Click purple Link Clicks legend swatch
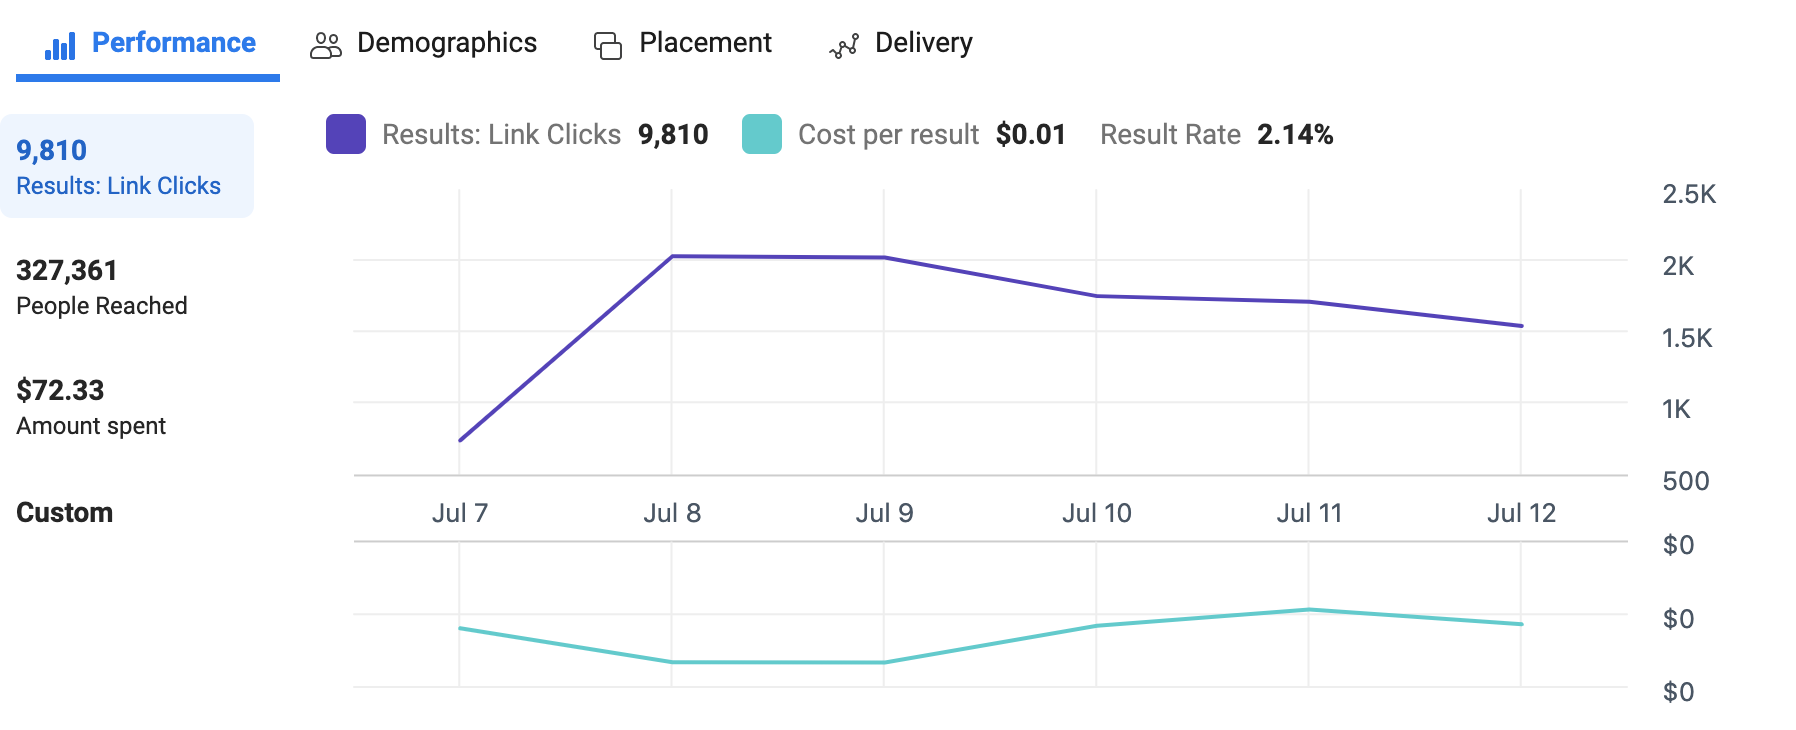Viewport: 1796px width, 730px height. point(346,134)
